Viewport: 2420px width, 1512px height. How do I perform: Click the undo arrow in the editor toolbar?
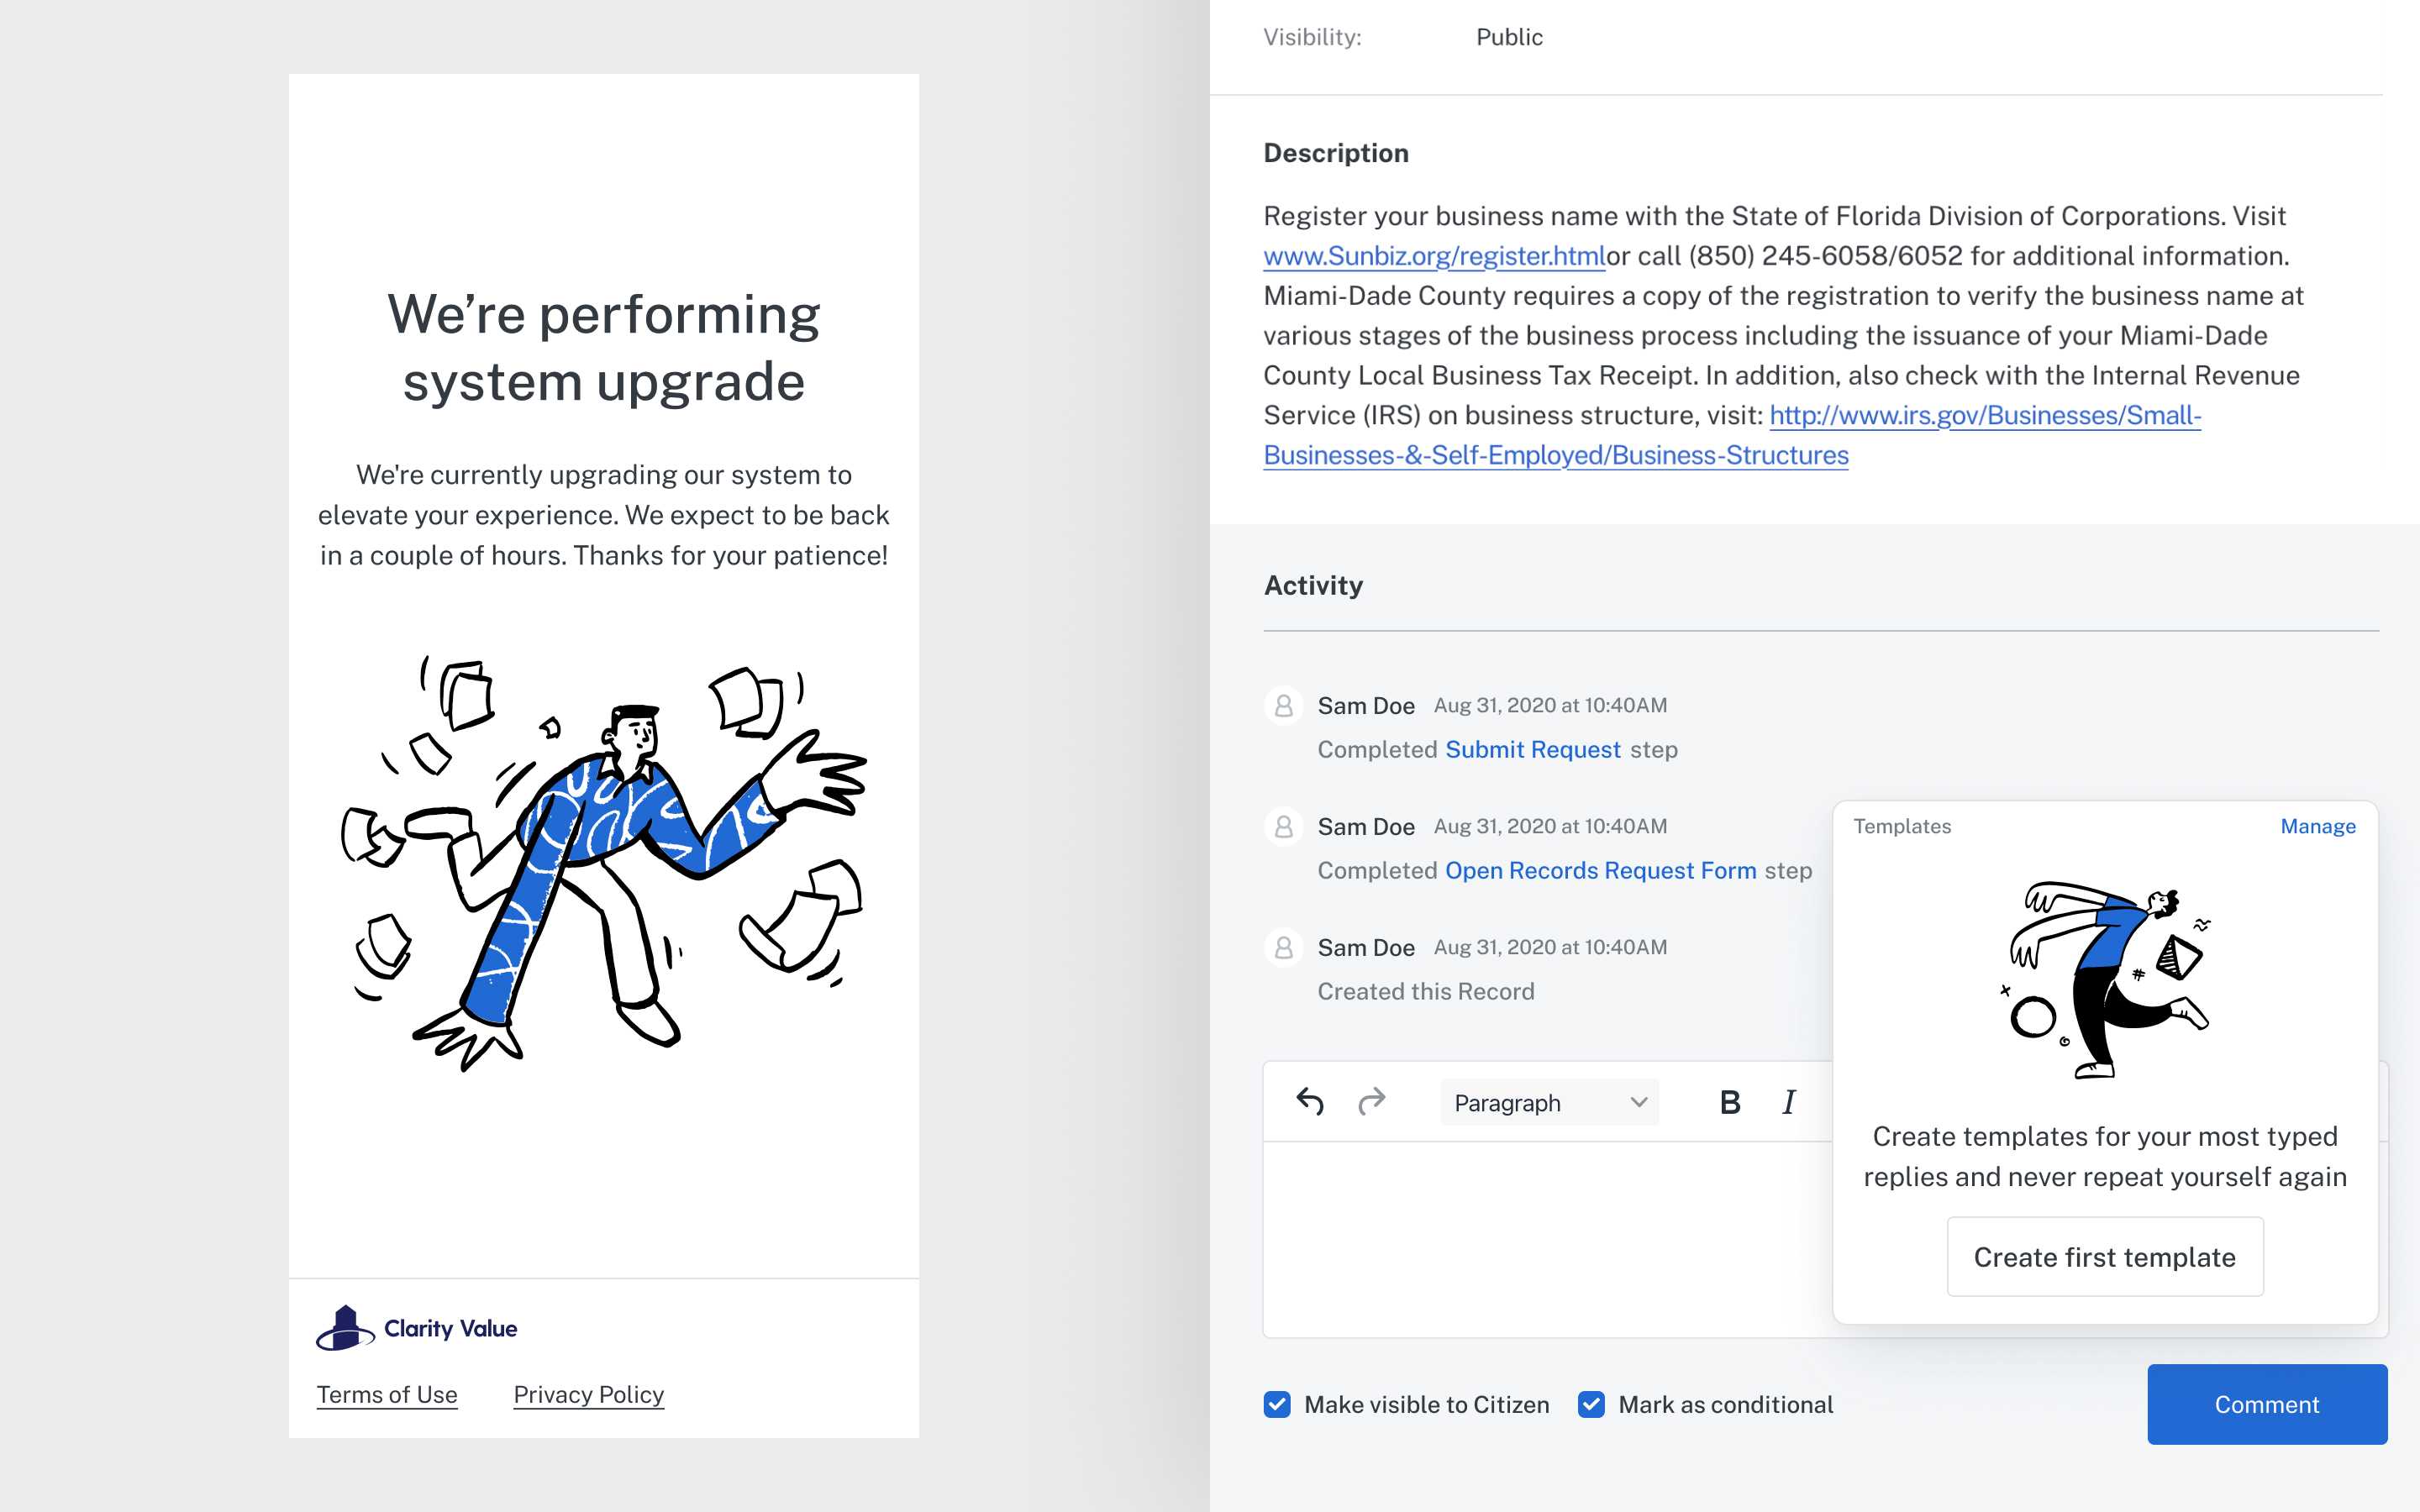(x=1310, y=1102)
